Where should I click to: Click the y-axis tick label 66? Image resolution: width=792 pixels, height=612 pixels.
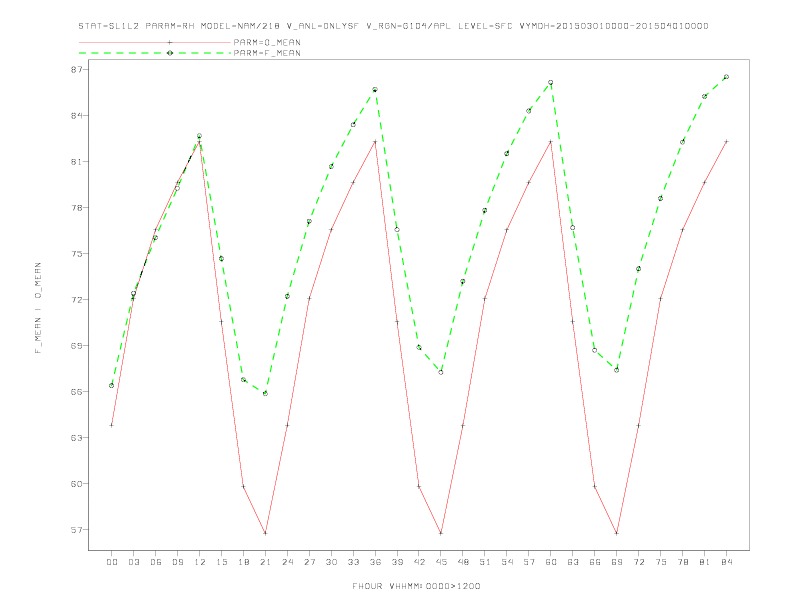[x=77, y=391]
